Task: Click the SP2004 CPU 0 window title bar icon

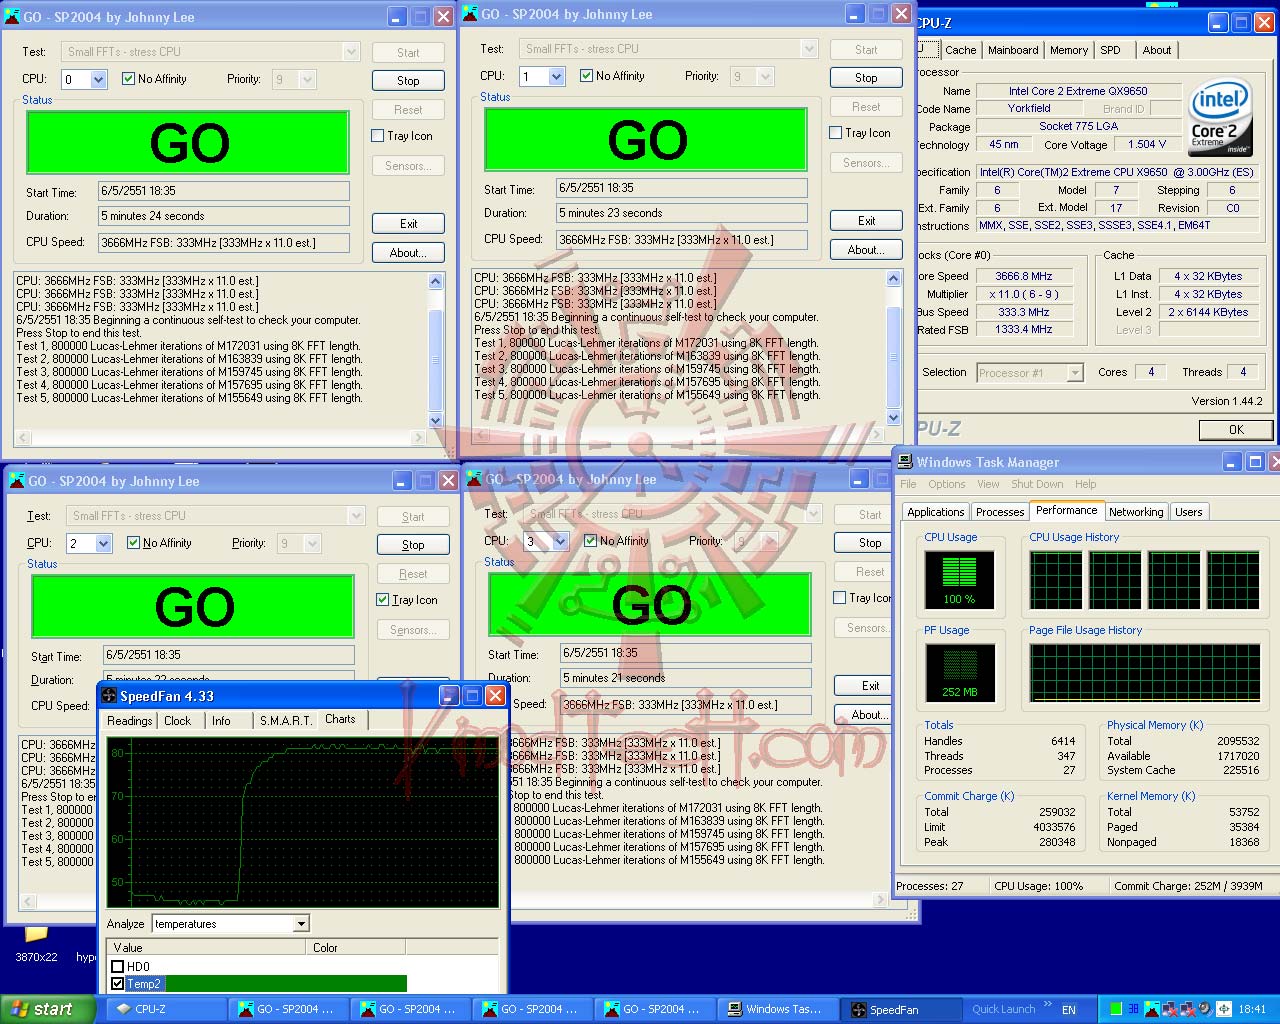Action: tap(12, 17)
